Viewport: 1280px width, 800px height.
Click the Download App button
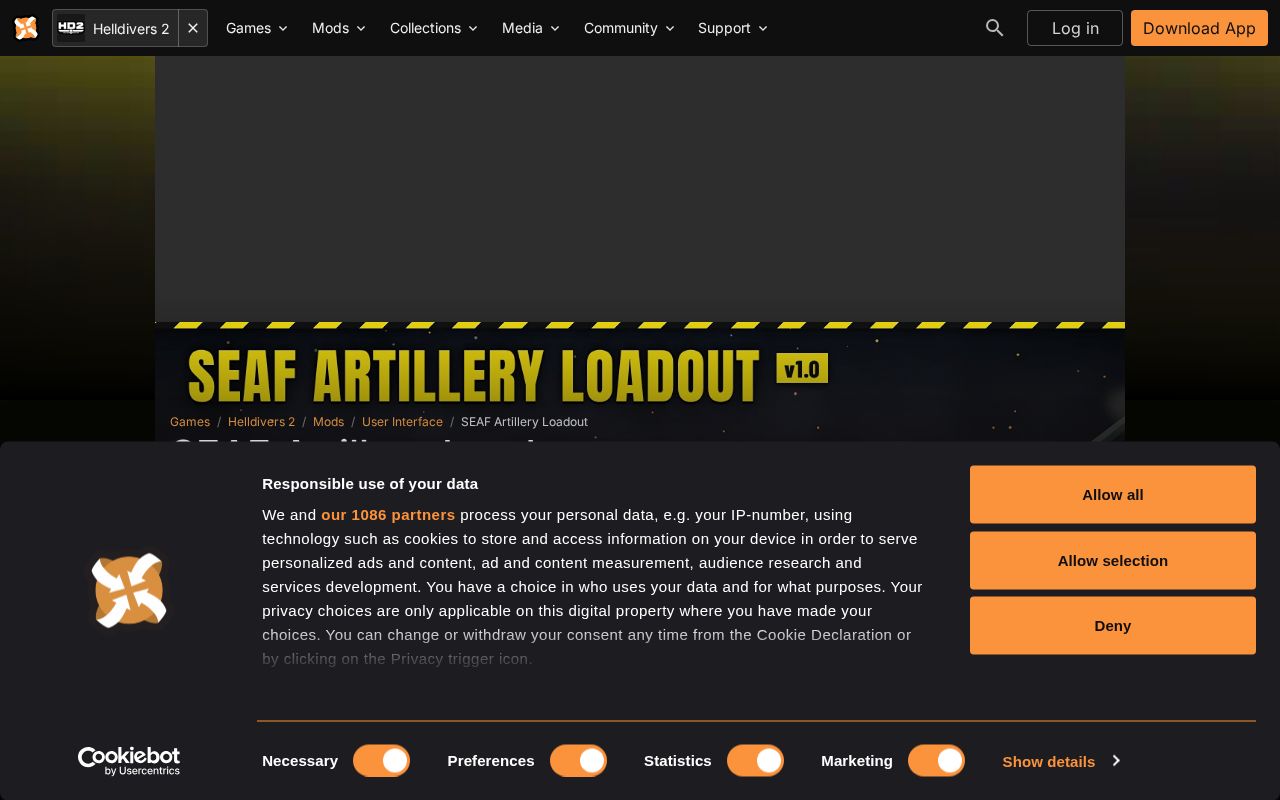1199,28
